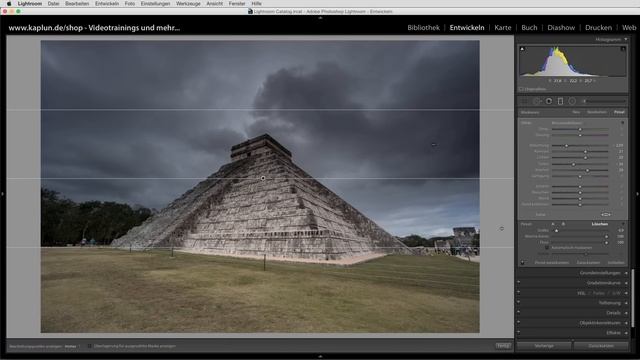Open the Bearbeiten menu
640x360 pixels.
77,4
